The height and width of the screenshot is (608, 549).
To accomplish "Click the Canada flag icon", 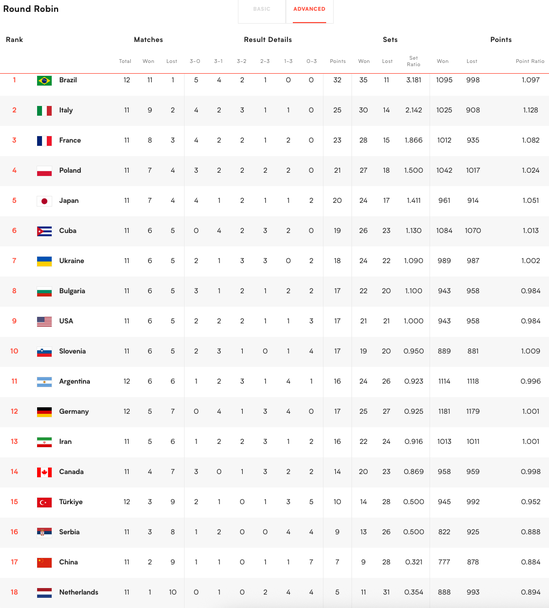I will tap(44, 472).
